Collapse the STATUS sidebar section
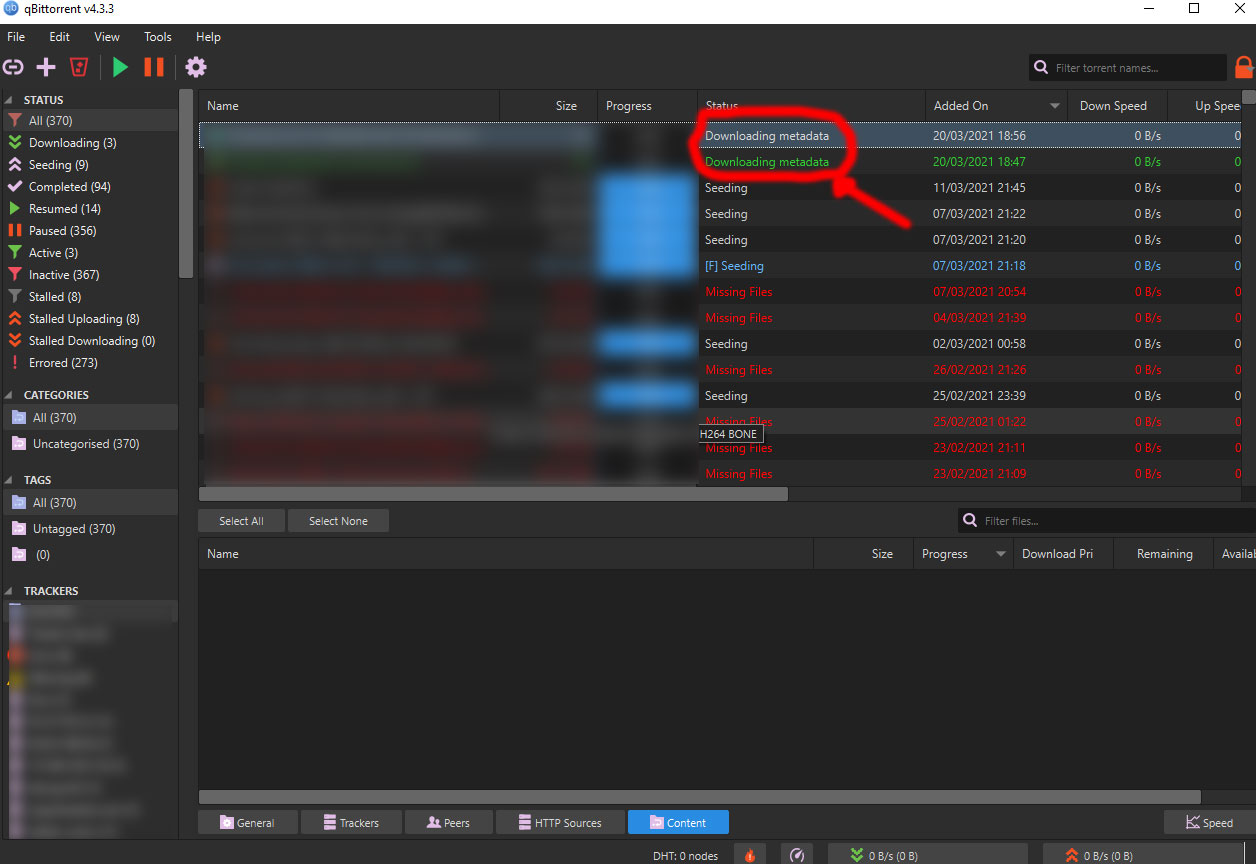 9,100
